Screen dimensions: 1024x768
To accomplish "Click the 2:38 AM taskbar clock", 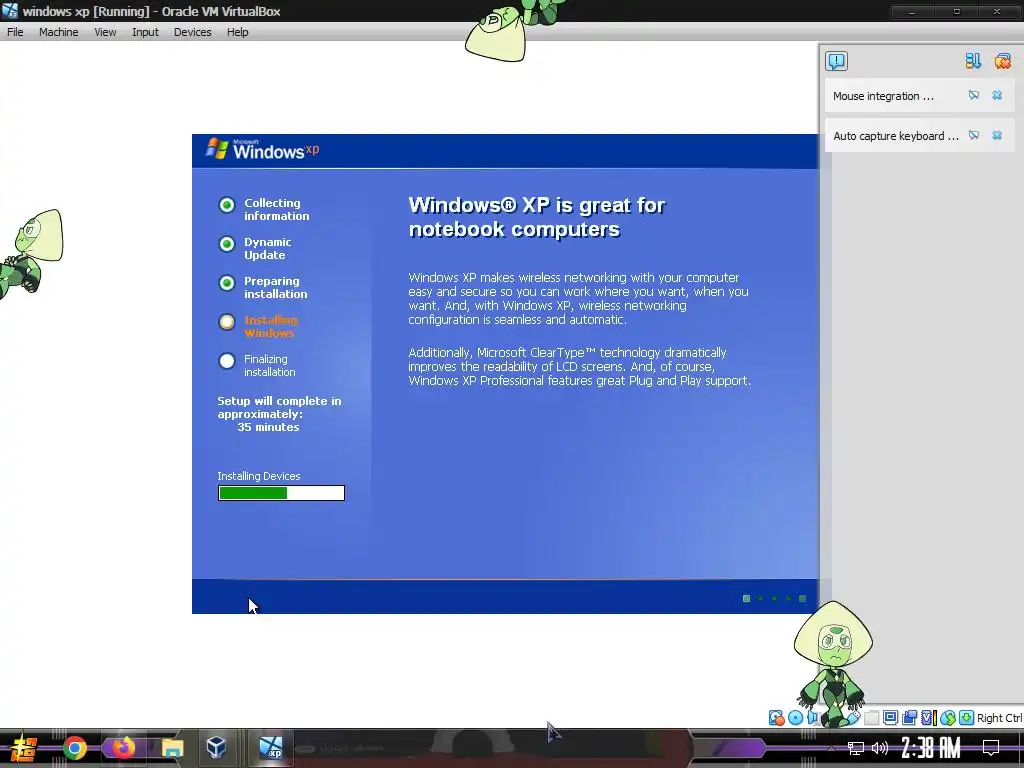I will (931, 748).
